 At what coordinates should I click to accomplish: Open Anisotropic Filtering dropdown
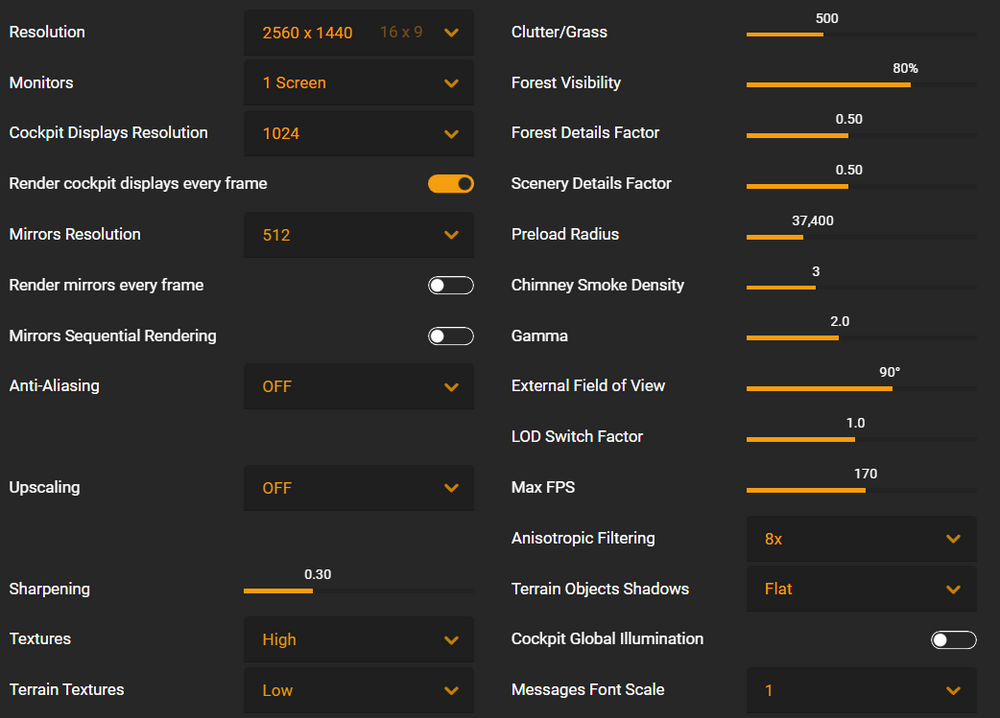[x=861, y=539]
